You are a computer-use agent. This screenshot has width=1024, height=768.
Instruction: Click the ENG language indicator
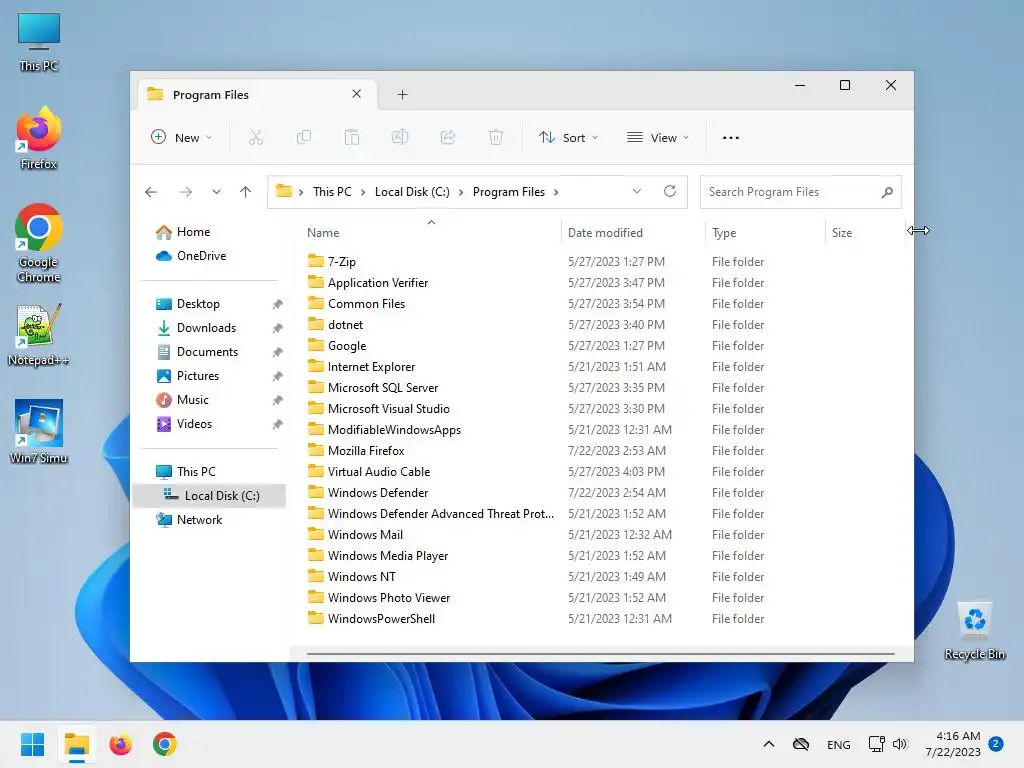839,744
